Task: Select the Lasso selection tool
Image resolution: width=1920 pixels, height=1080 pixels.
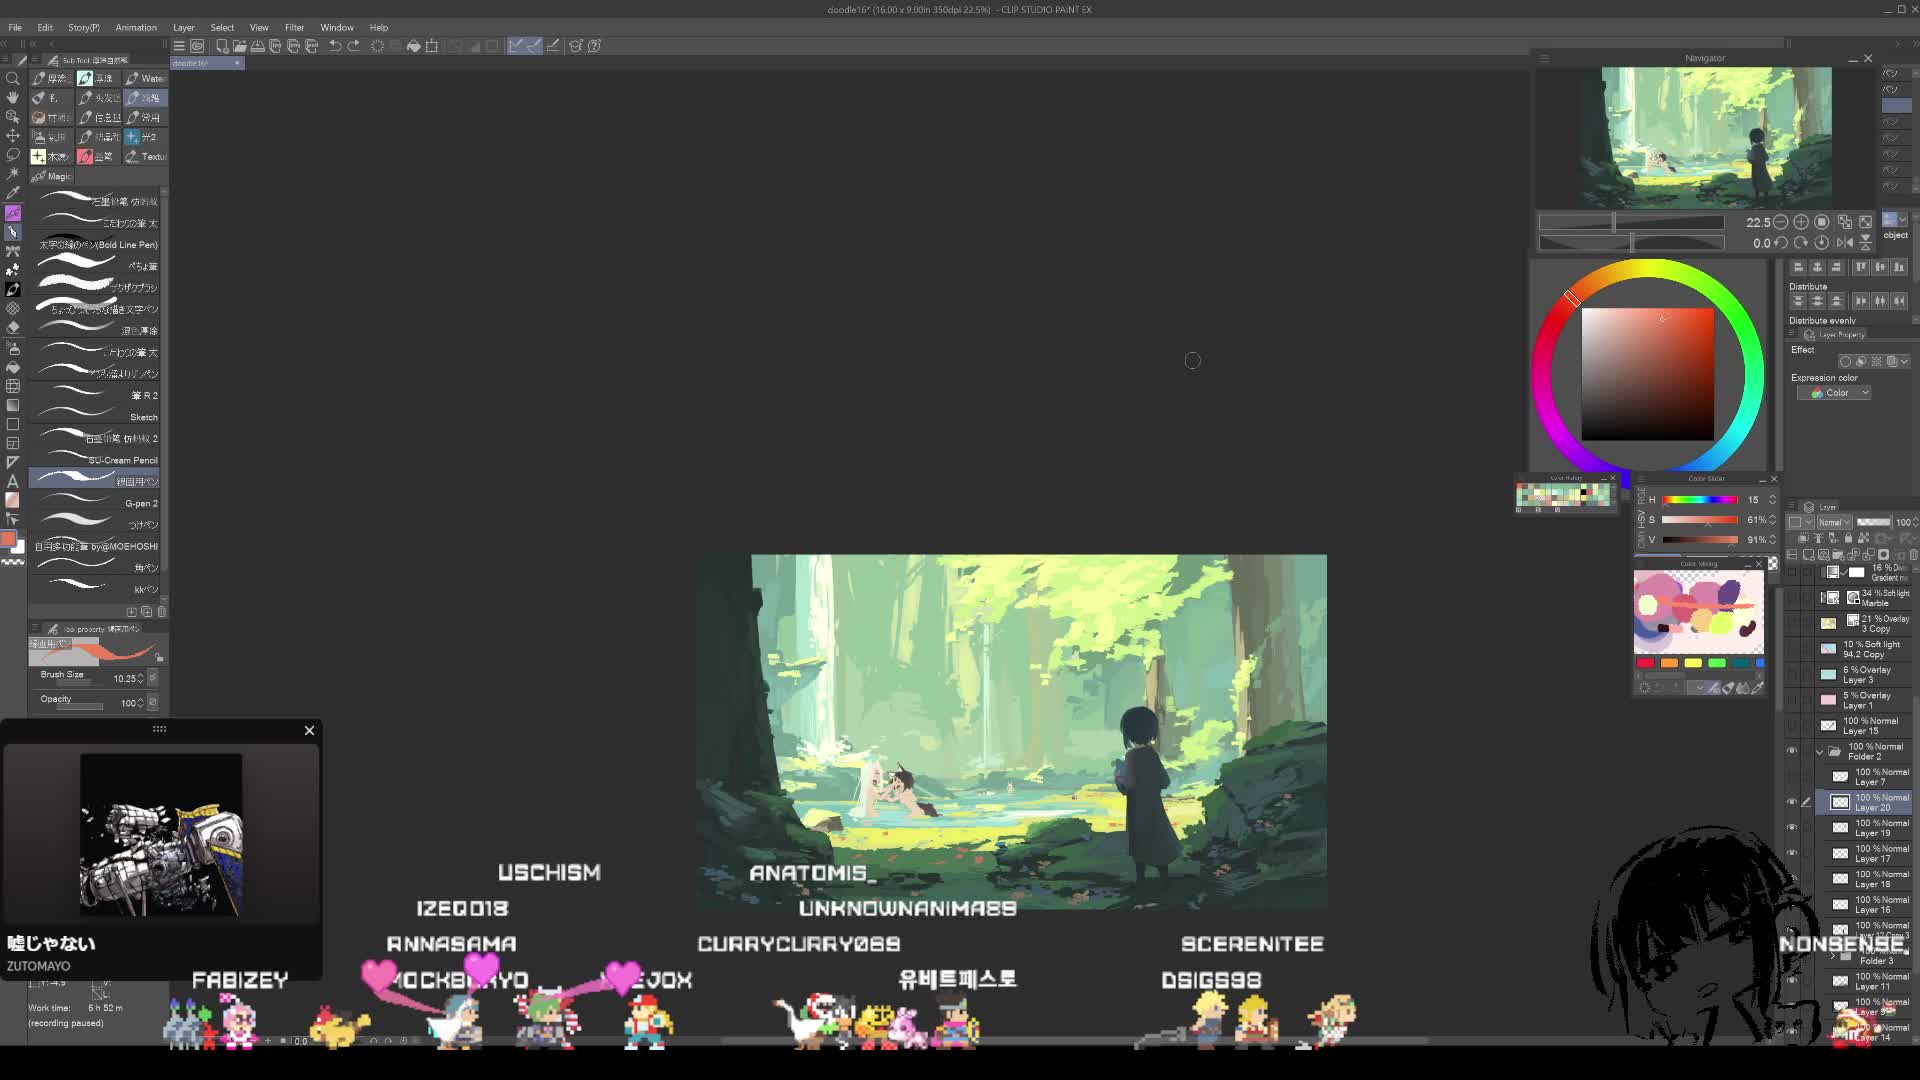Action: click(13, 154)
